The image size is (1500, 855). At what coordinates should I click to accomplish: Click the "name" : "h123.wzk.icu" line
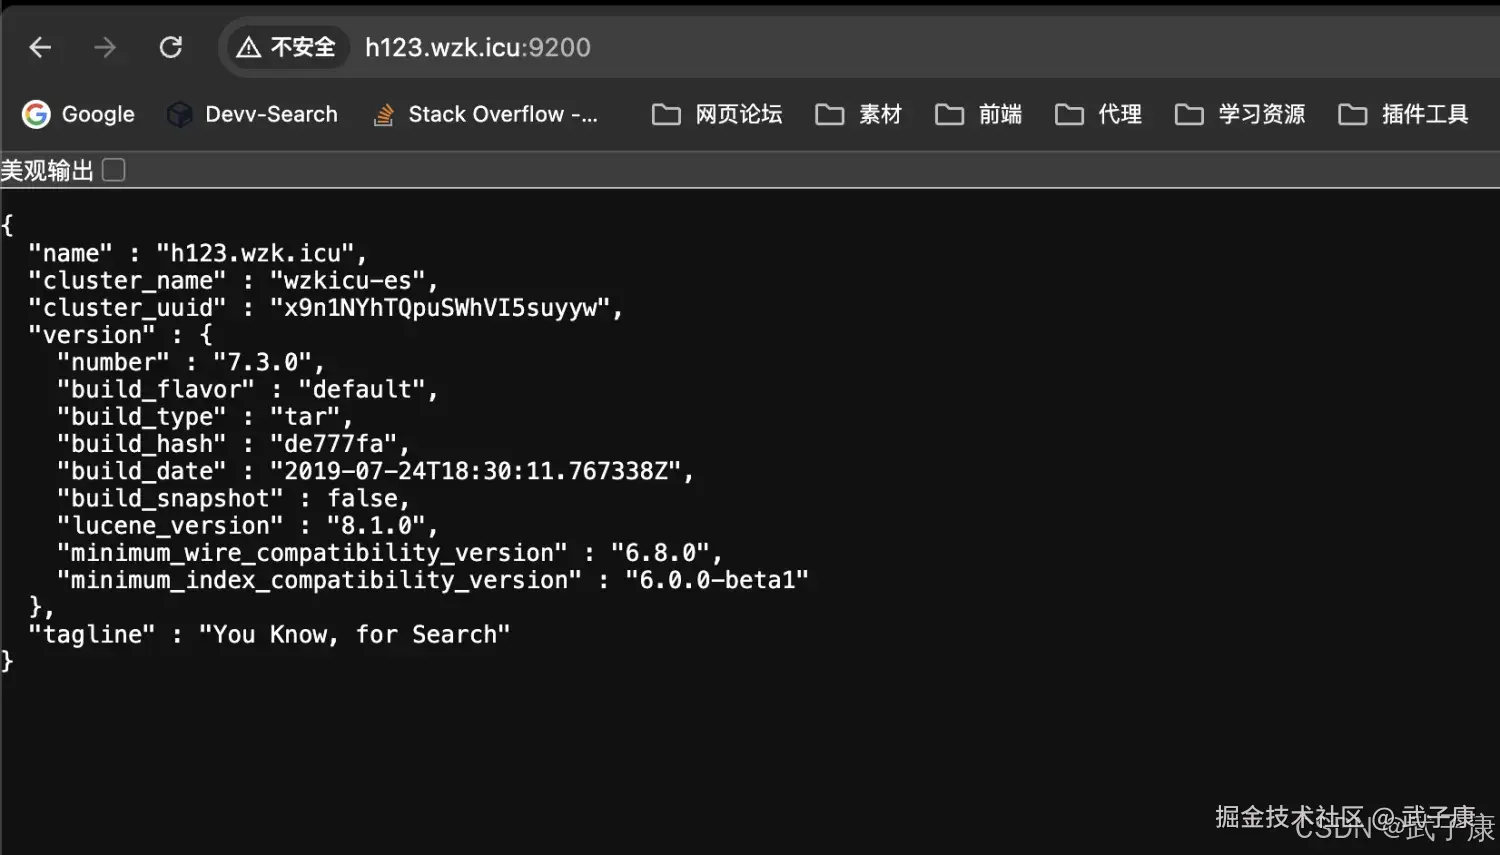(x=198, y=253)
